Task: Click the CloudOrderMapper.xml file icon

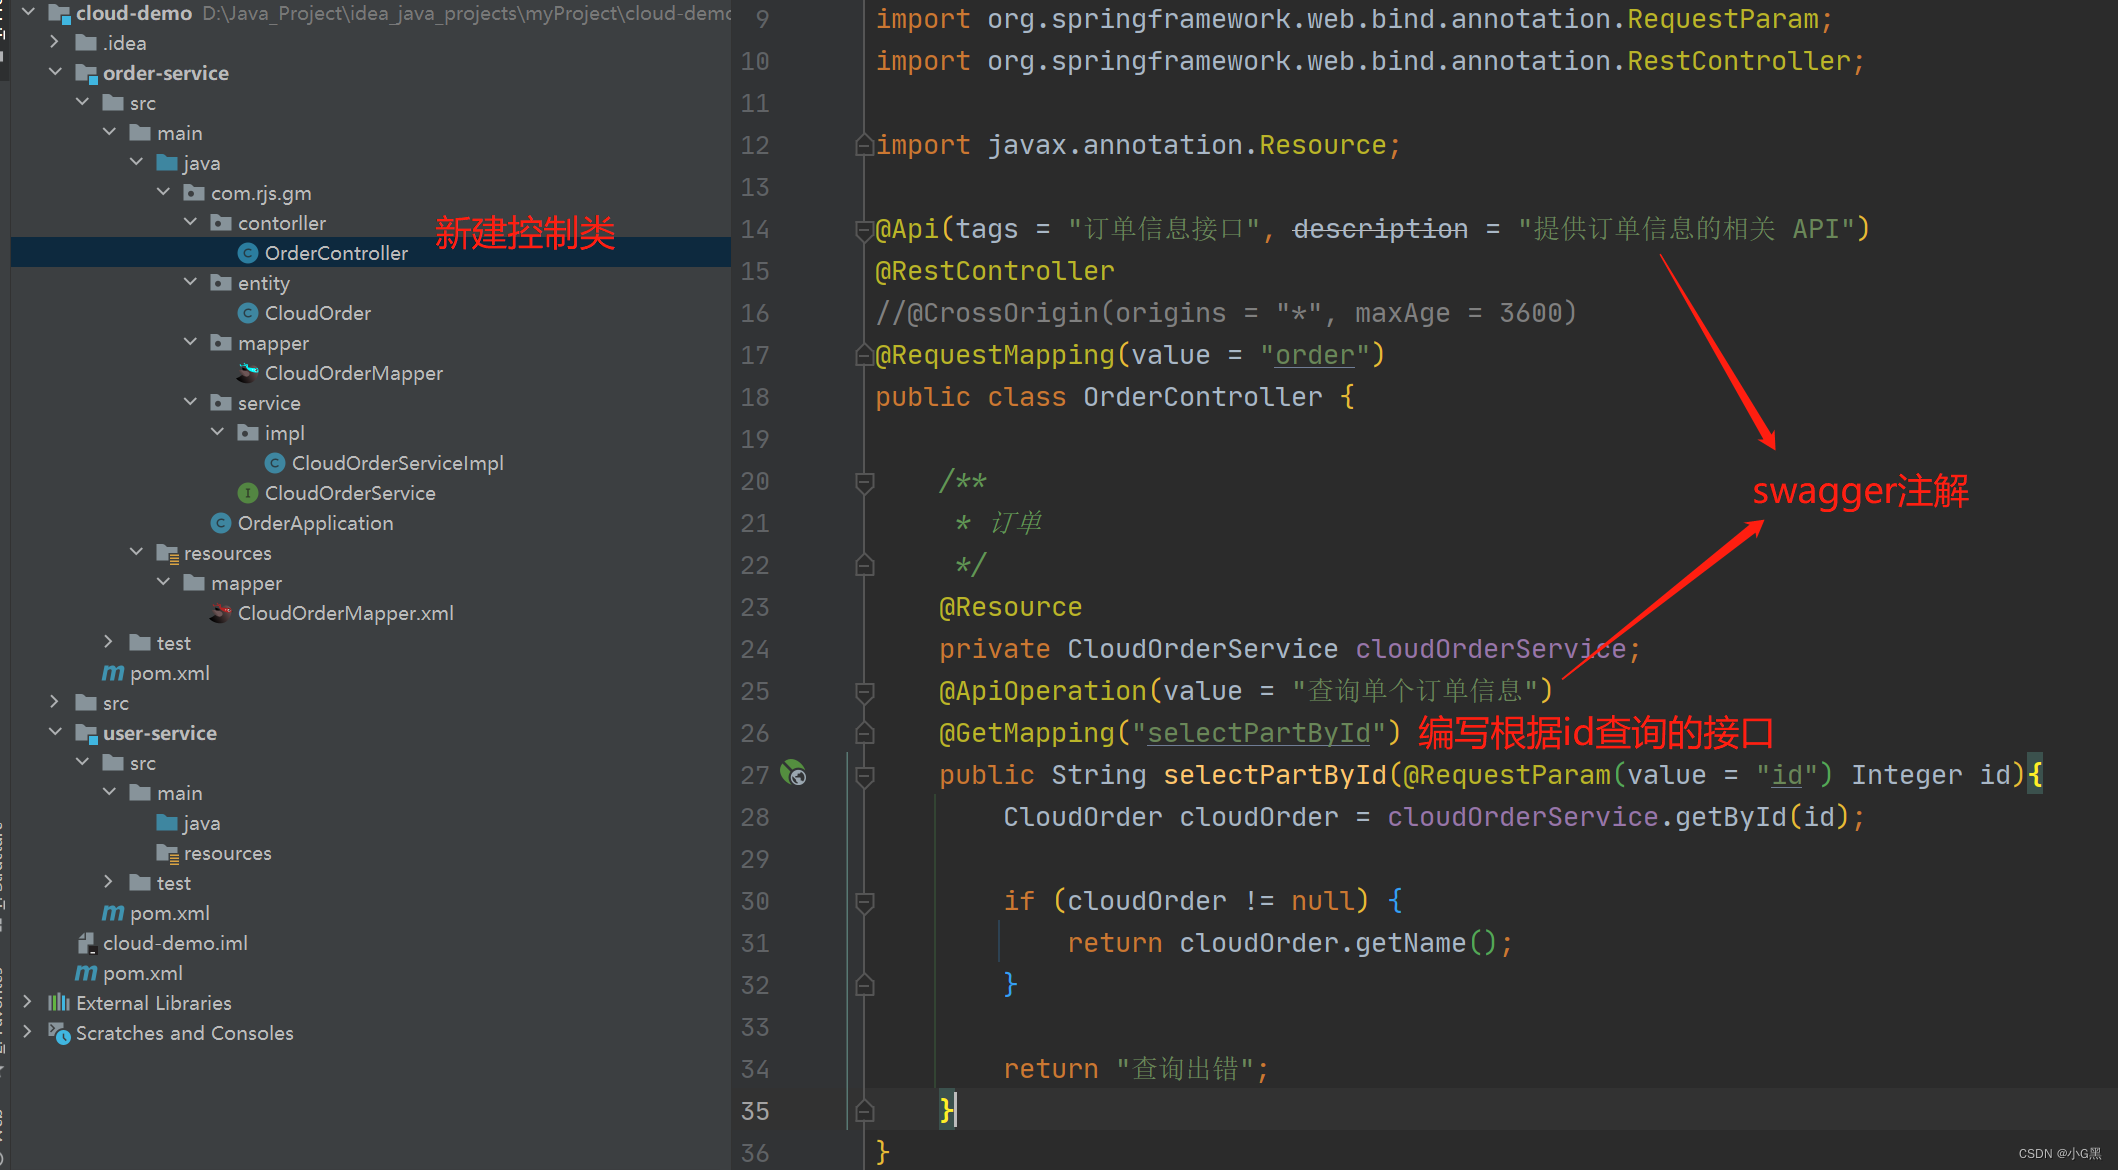Action: [x=221, y=613]
